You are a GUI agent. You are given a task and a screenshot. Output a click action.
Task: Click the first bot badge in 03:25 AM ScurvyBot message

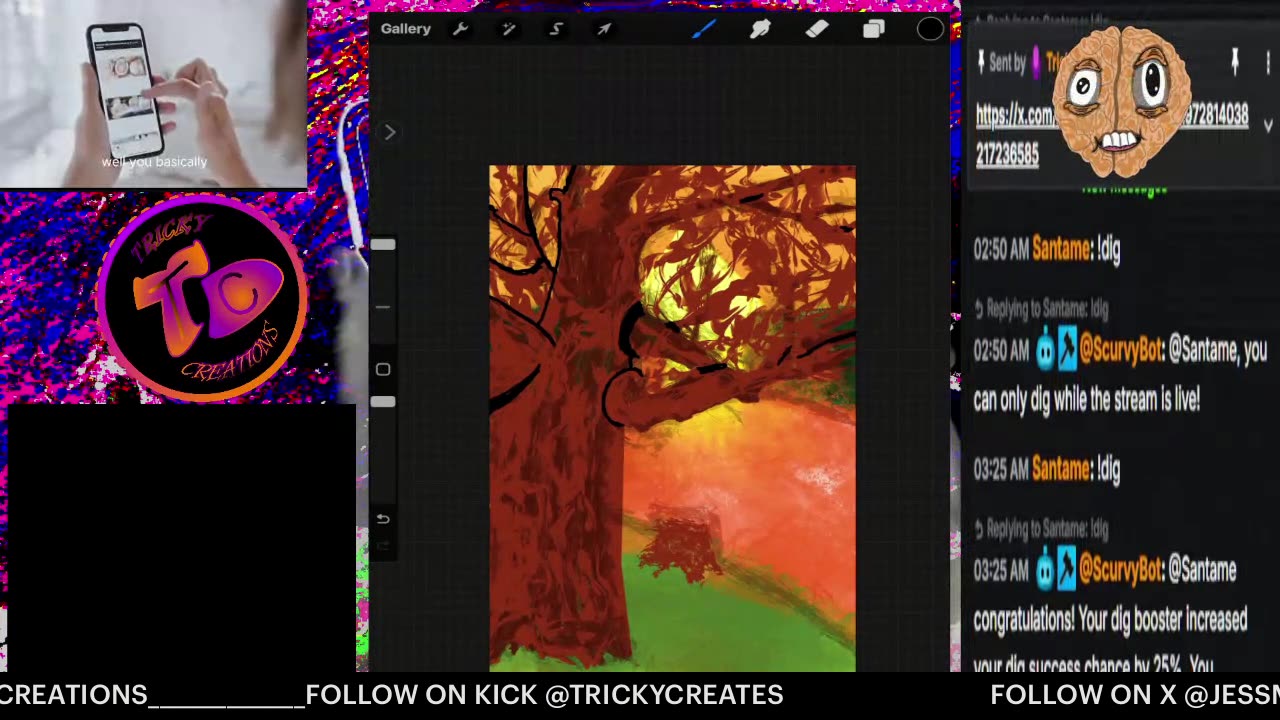click(1045, 570)
